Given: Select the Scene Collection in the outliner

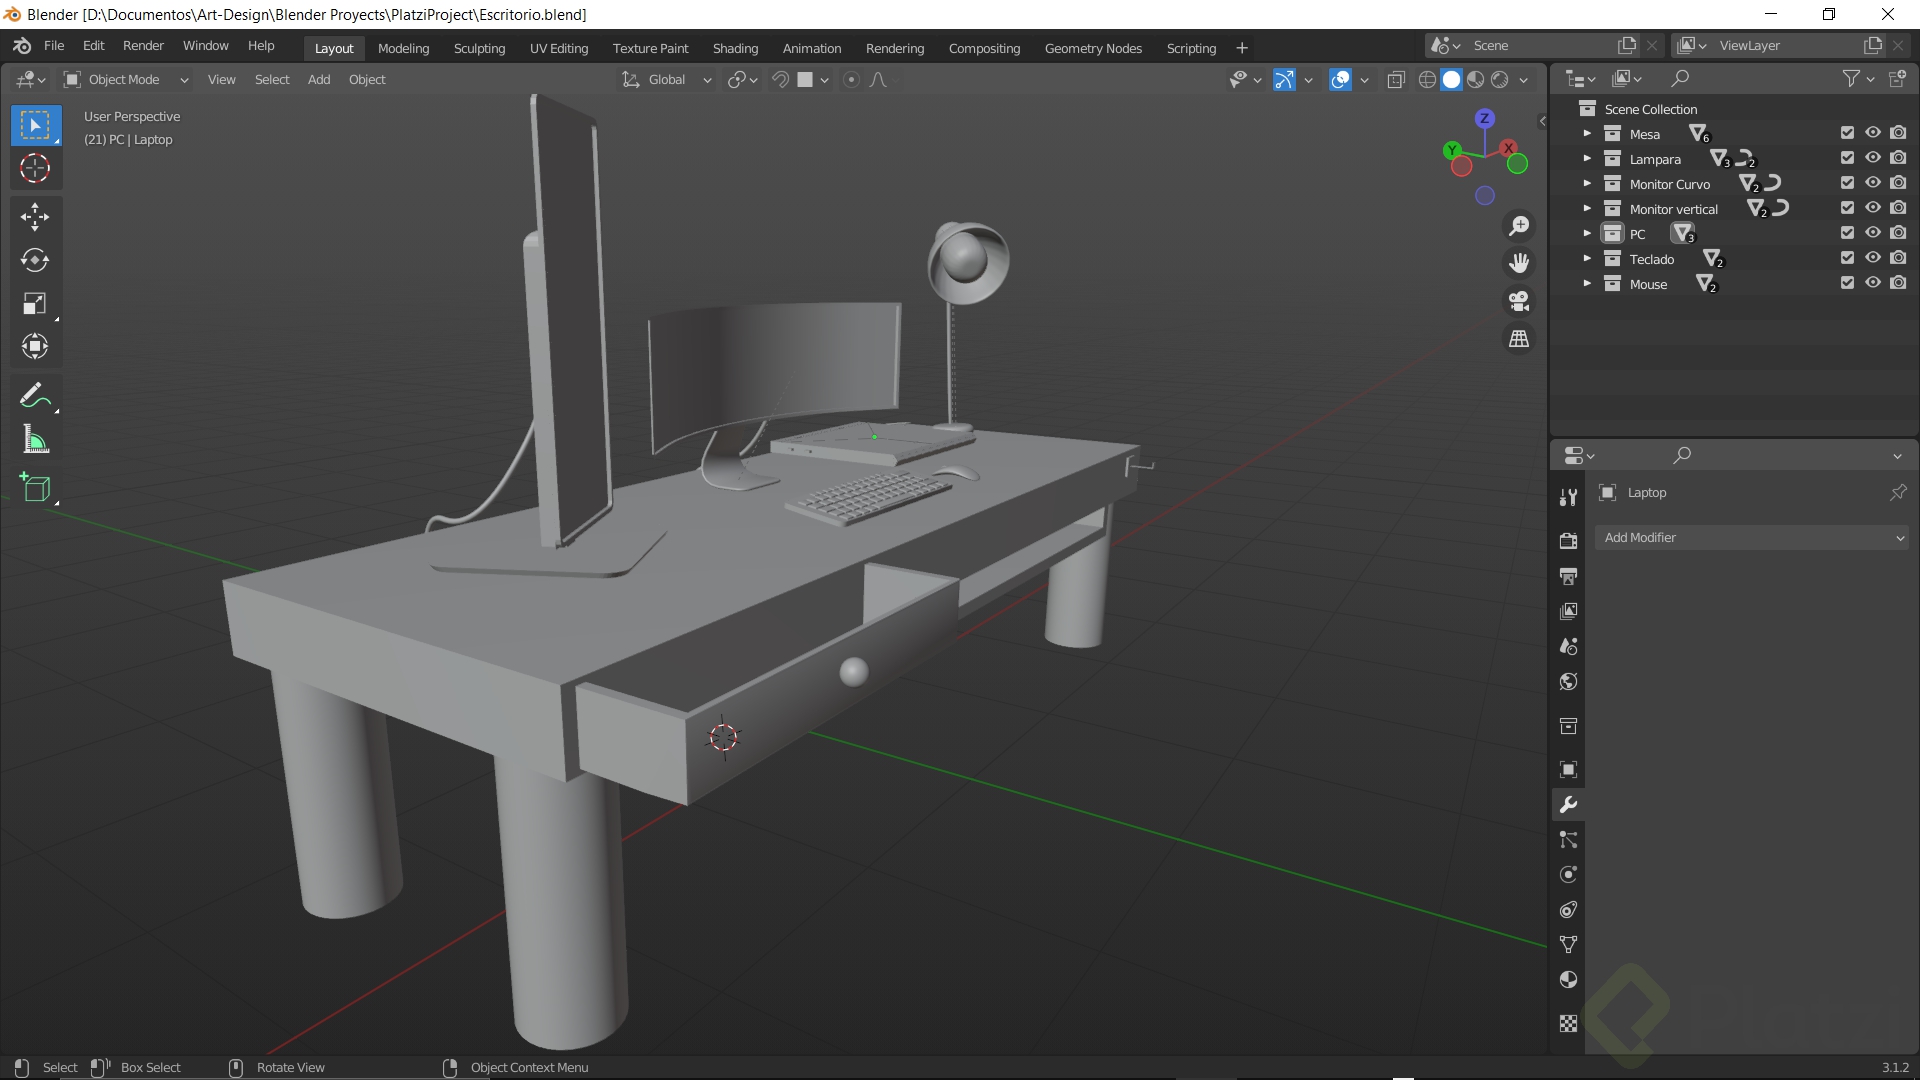Looking at the screenshot, I should tap(1650, 108).
